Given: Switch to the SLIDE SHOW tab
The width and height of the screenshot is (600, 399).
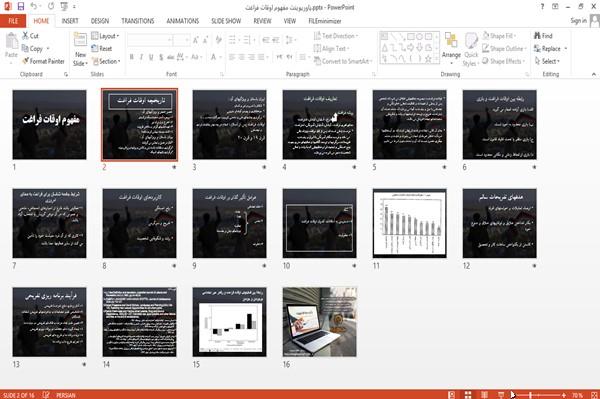Looking at the screenshot, I should pos(226,21).
